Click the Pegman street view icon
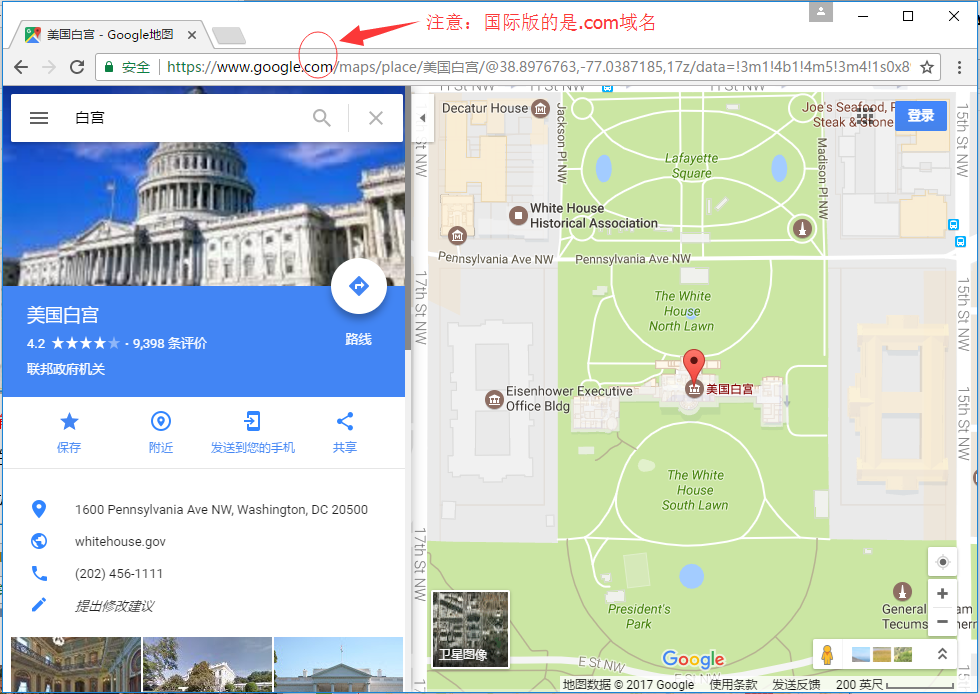980x694 pixels. point(827,654)
